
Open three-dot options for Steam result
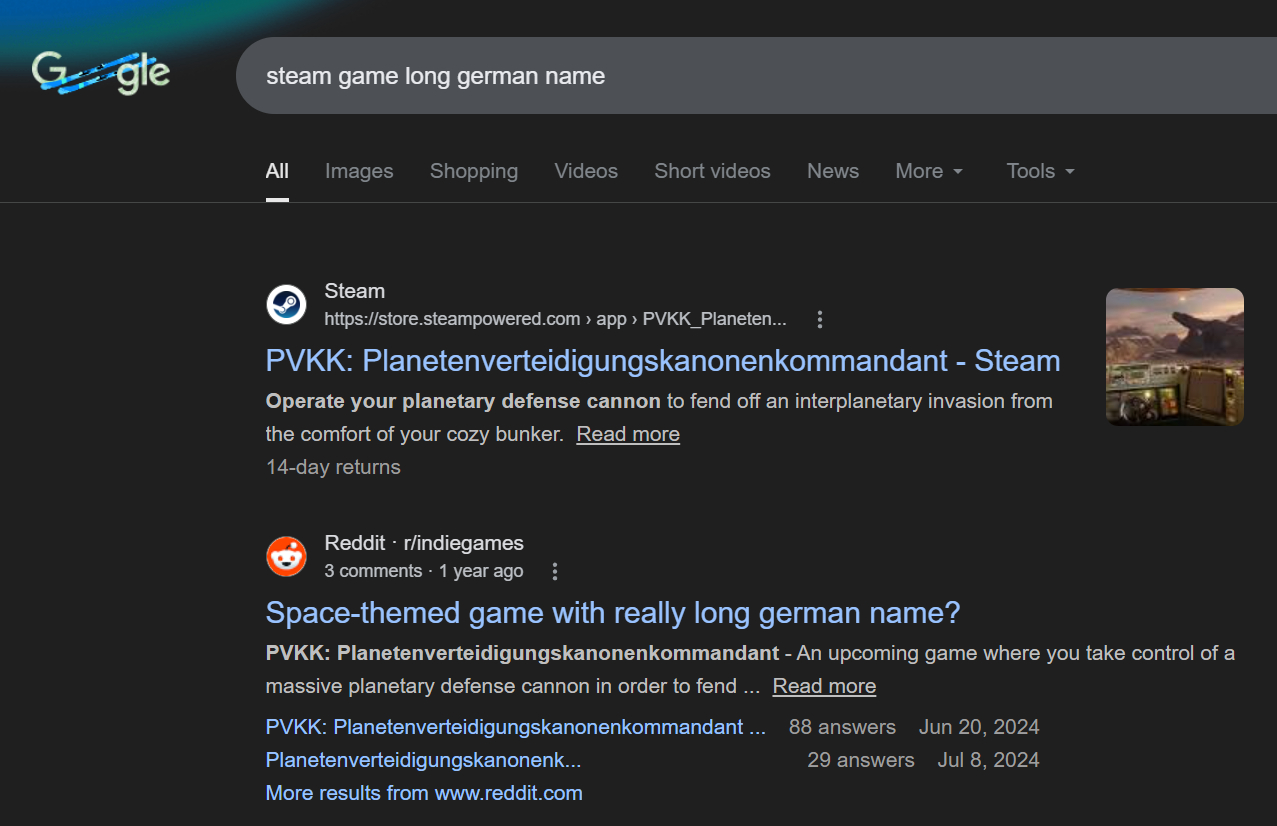point(820,320)
